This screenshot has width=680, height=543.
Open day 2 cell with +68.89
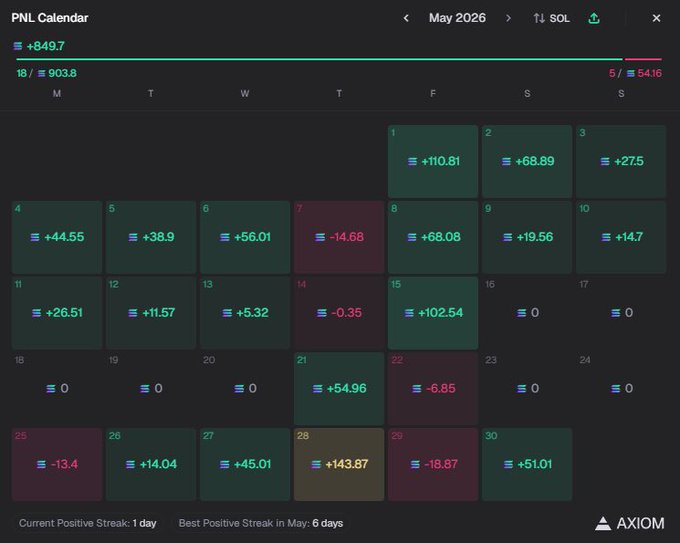click(527, 161)
